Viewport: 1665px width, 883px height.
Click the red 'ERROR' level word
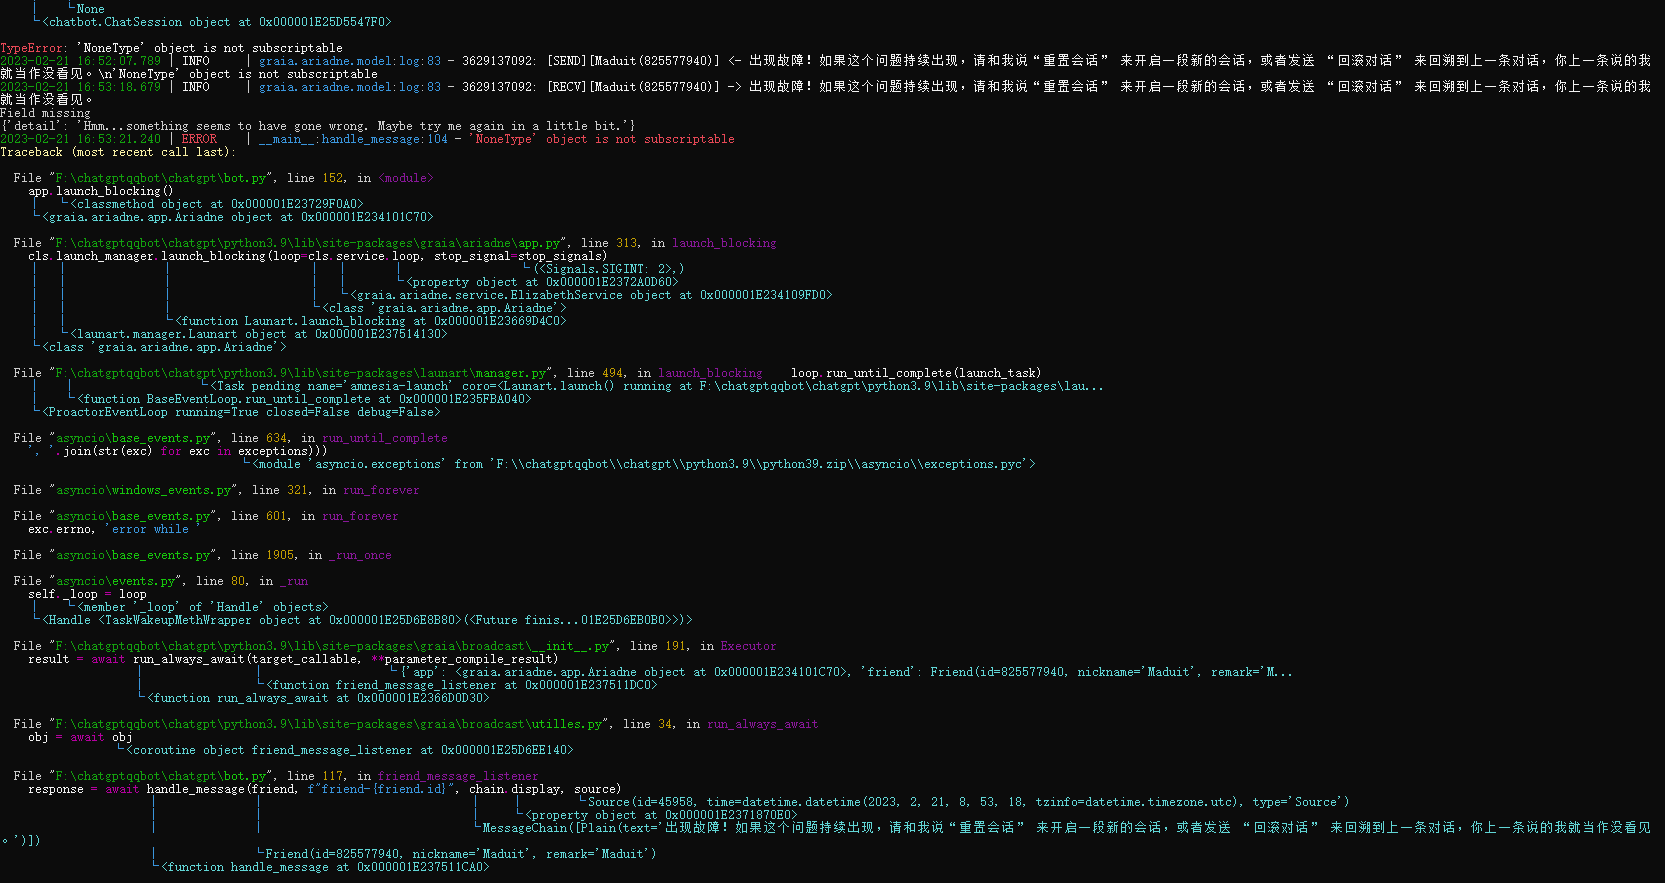[x=199, y=139]
